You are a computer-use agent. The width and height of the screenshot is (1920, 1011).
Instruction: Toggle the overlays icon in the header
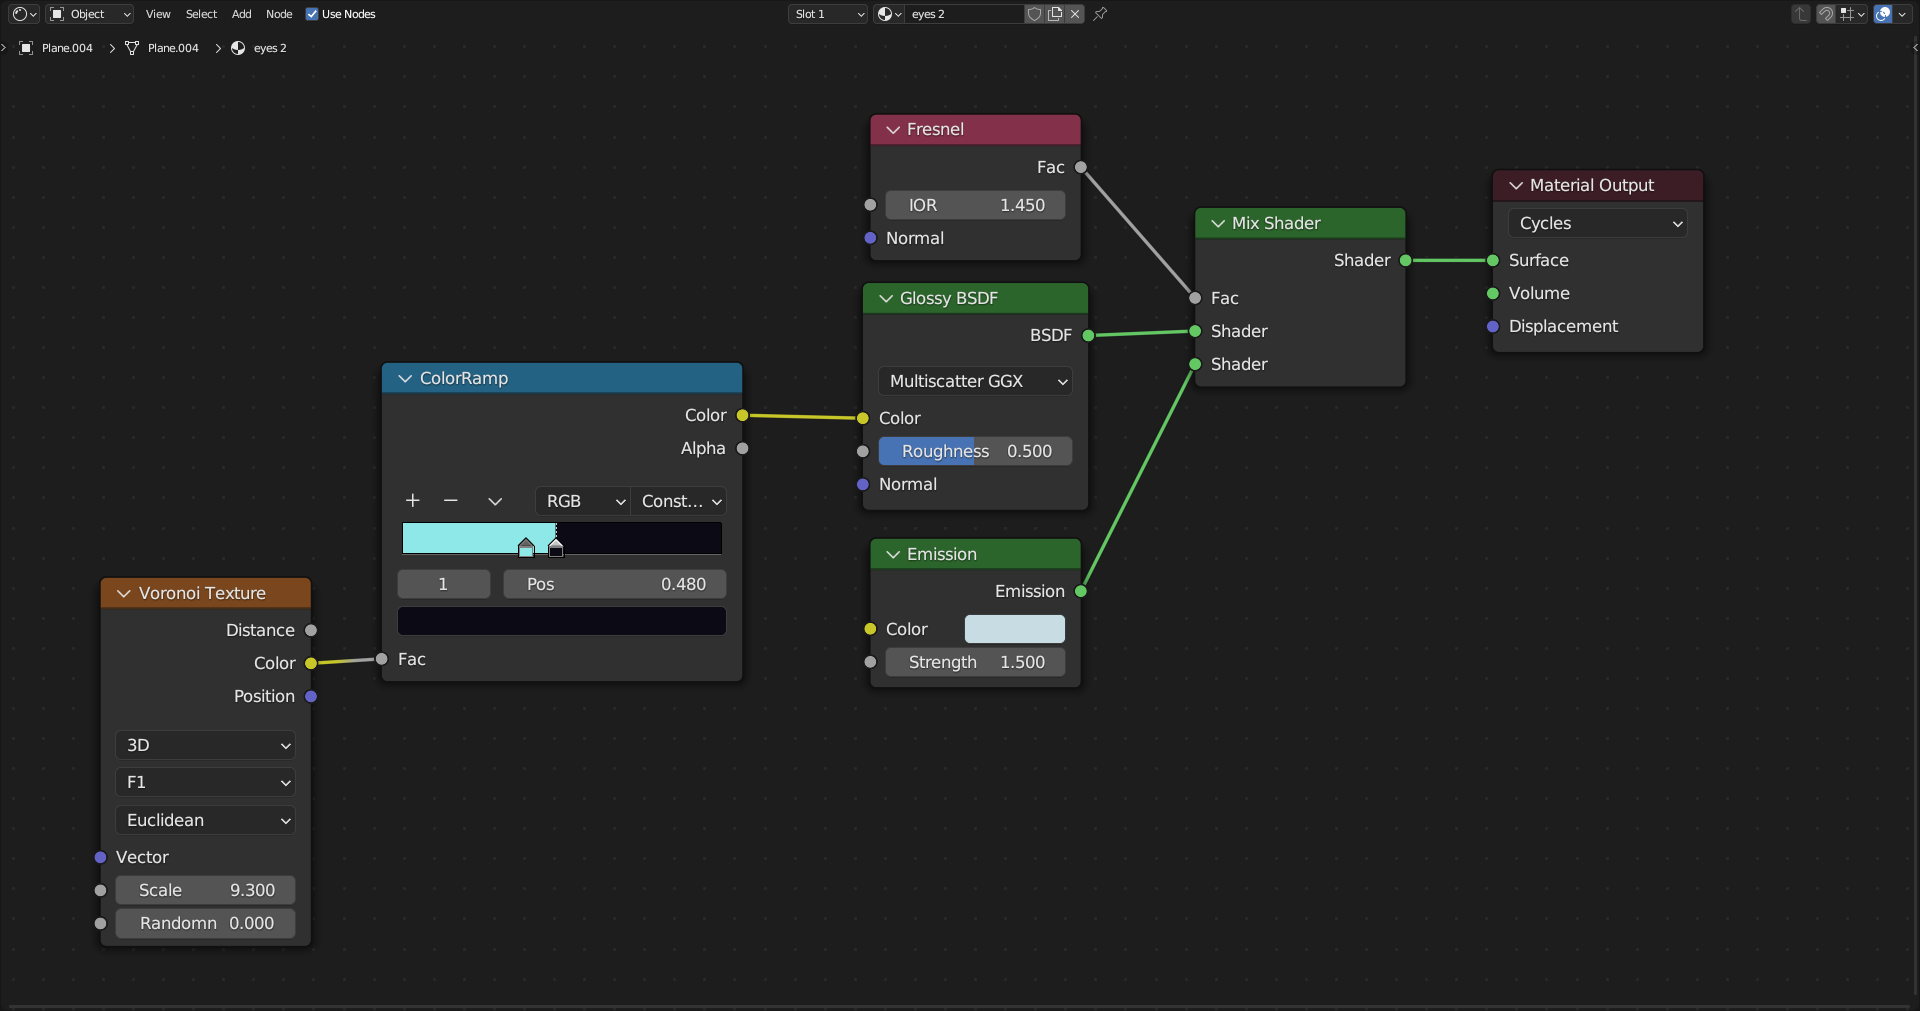tap(1883, 14)
